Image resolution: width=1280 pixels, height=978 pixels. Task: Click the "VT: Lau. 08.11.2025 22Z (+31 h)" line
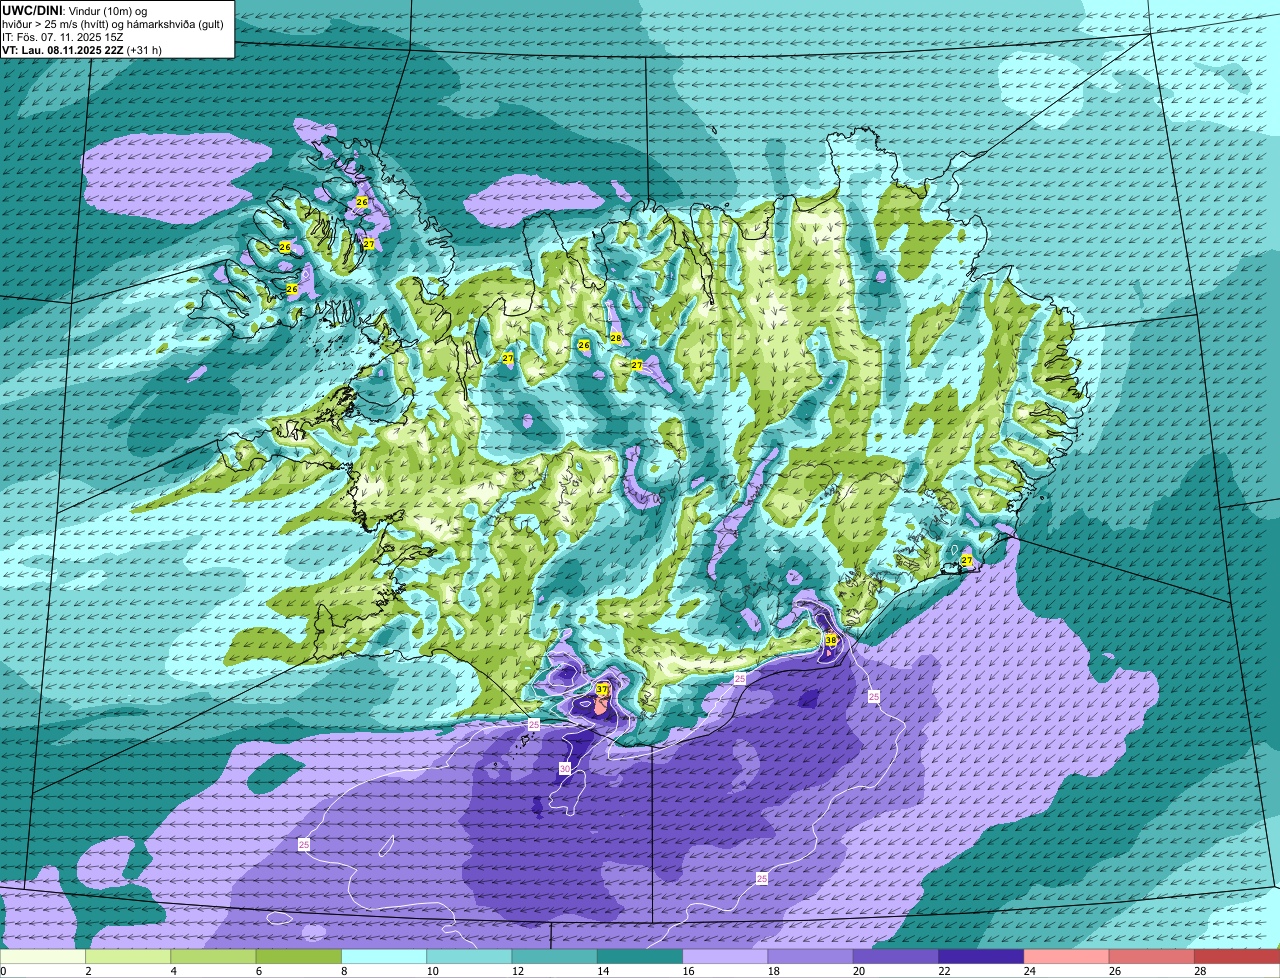point(82,49)
